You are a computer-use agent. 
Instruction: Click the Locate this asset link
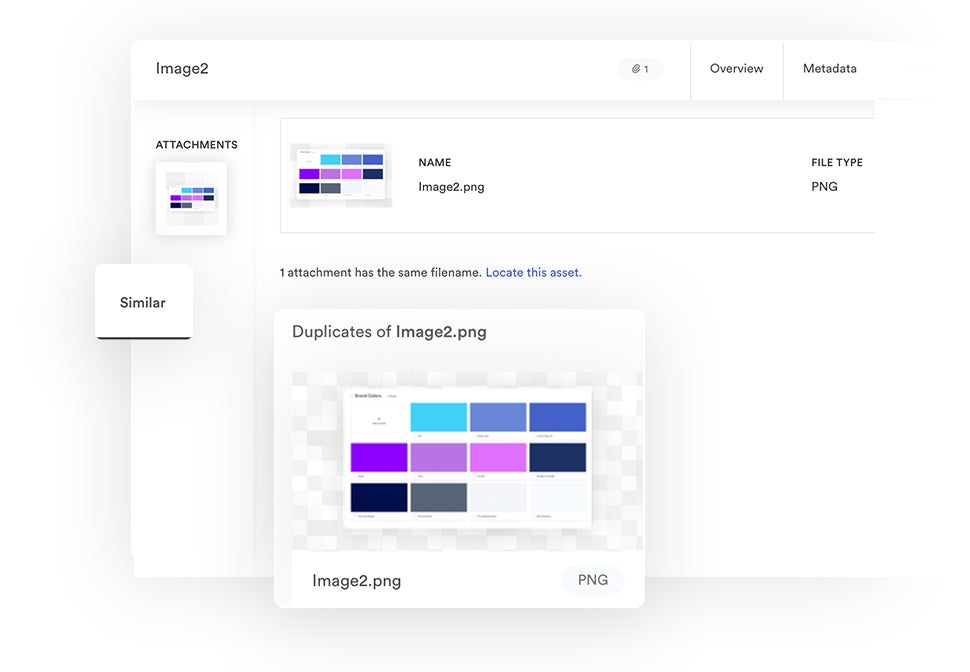pyautogui.click(x=533, y=272)
